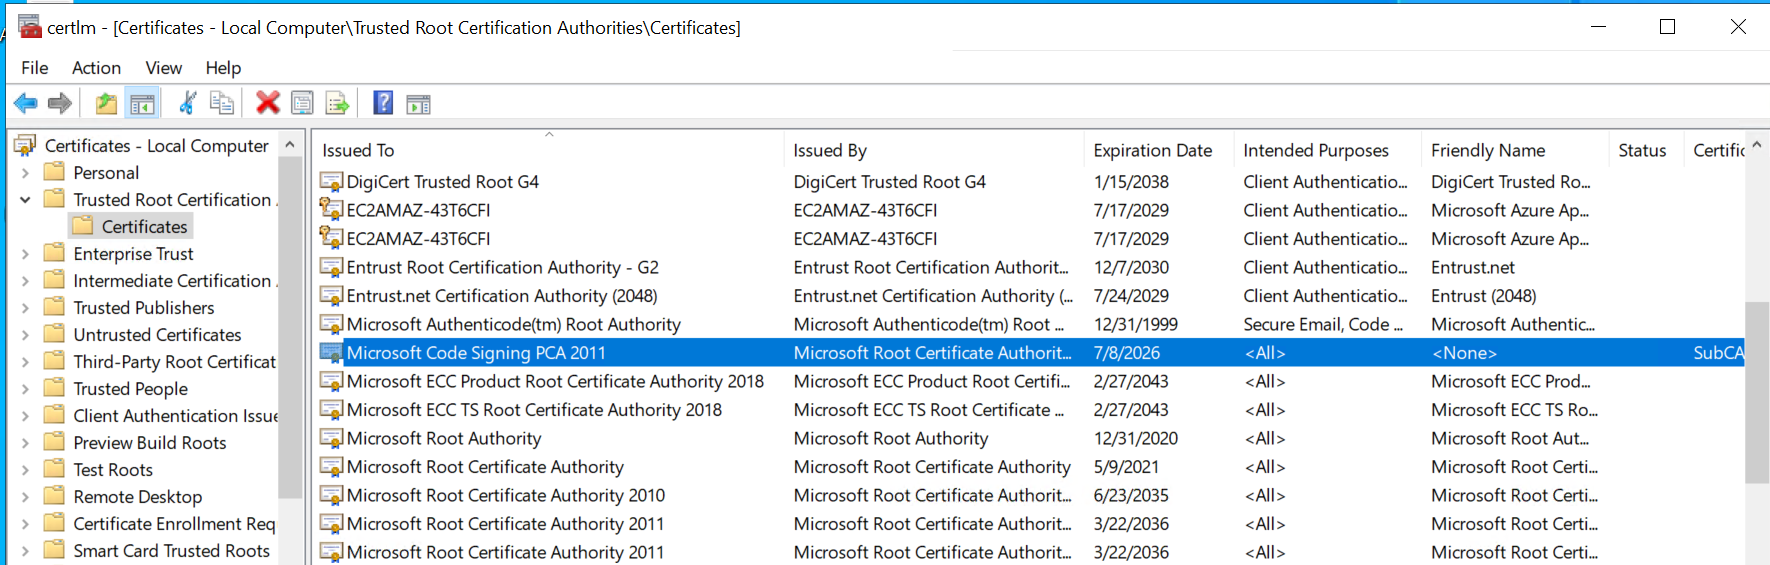This screenshot has width=1770, height=565.
Task: Click the red Delete X icon
Action: click(267, 103)
